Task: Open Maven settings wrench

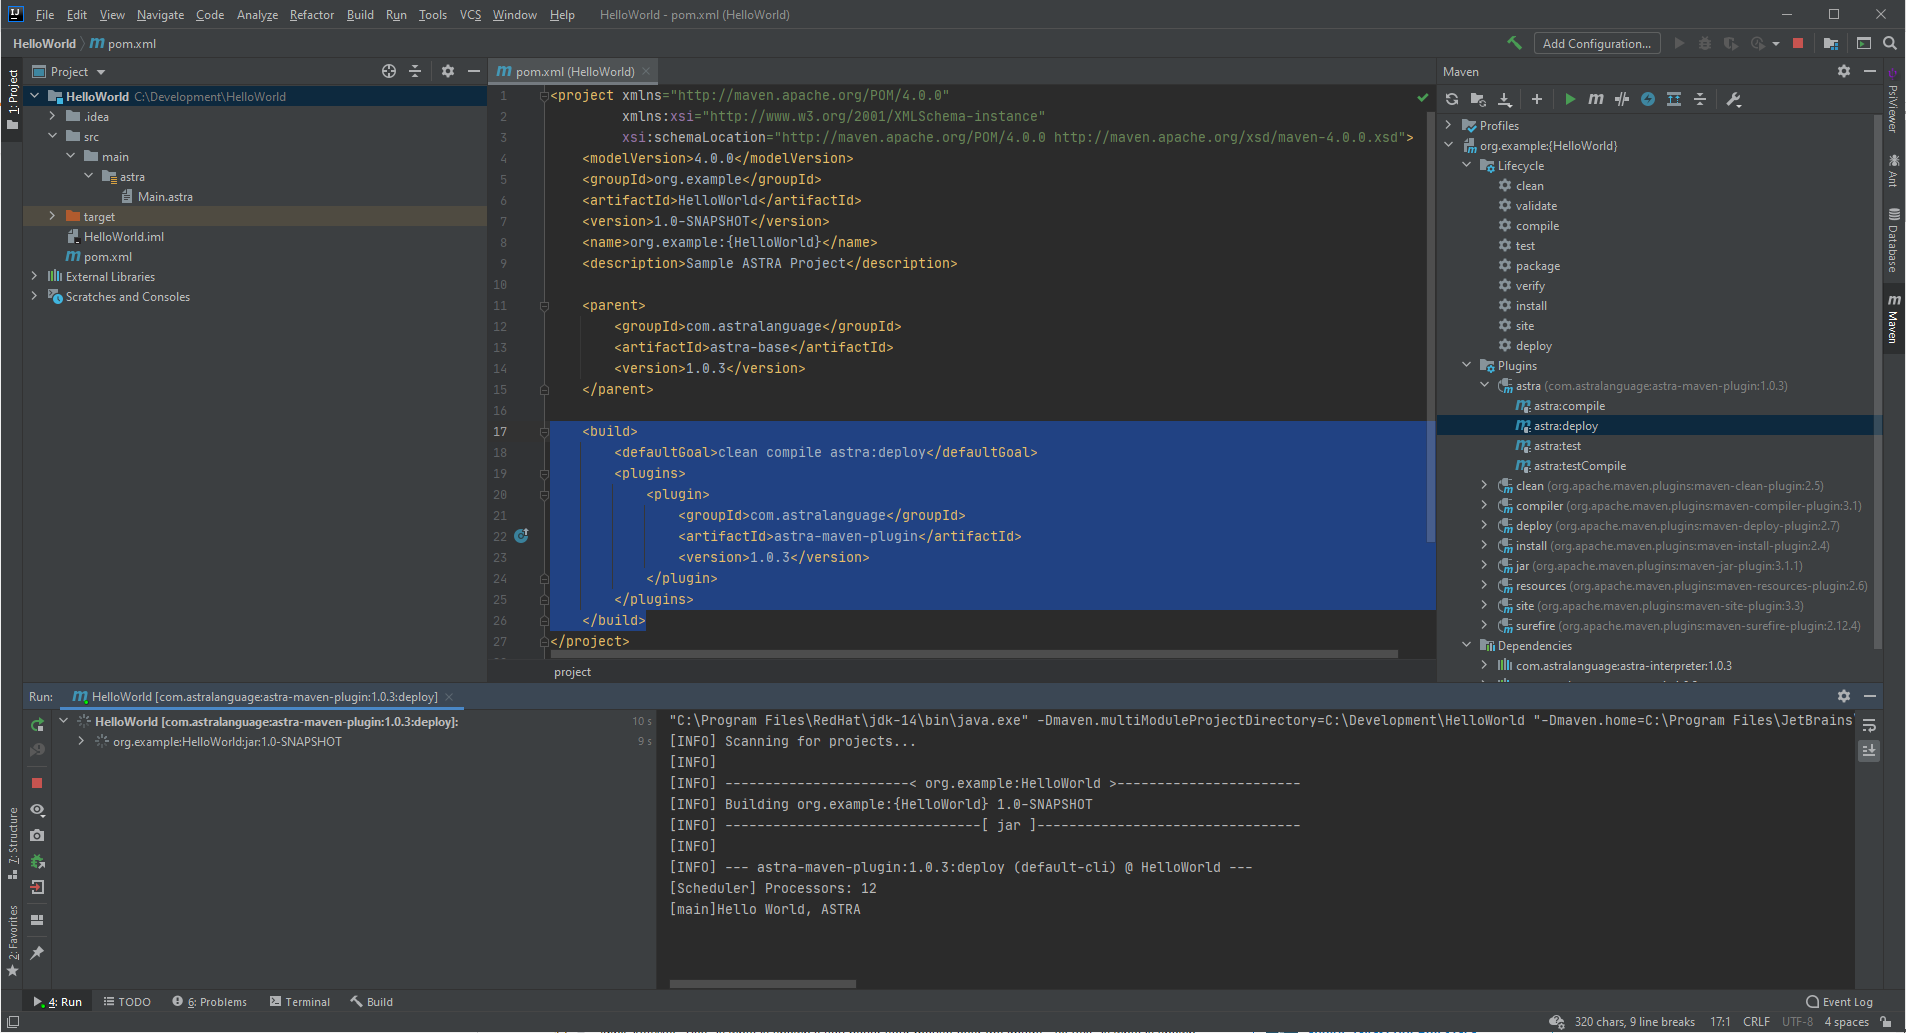Action: (1734, 99)
